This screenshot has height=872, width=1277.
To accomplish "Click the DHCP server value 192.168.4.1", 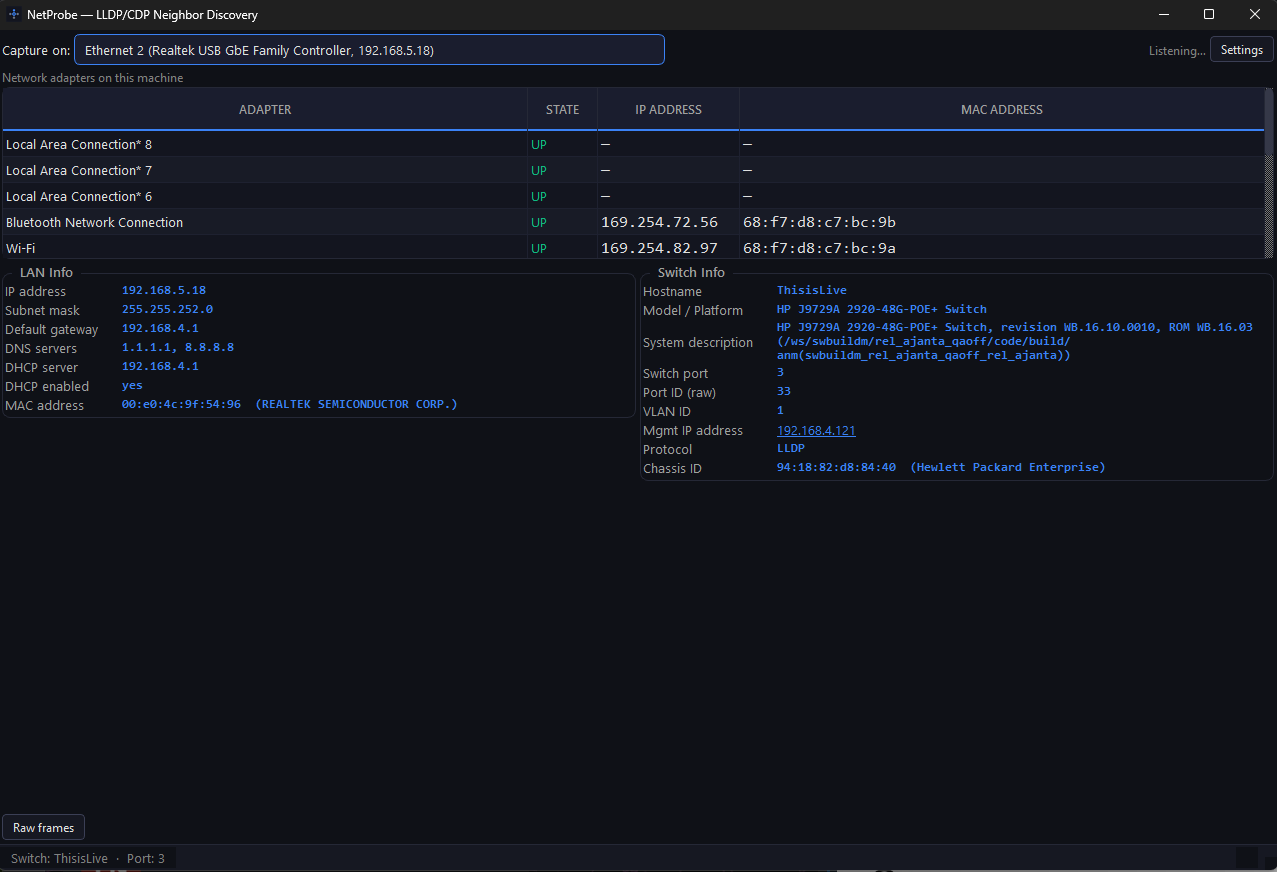I will (160, 366).
